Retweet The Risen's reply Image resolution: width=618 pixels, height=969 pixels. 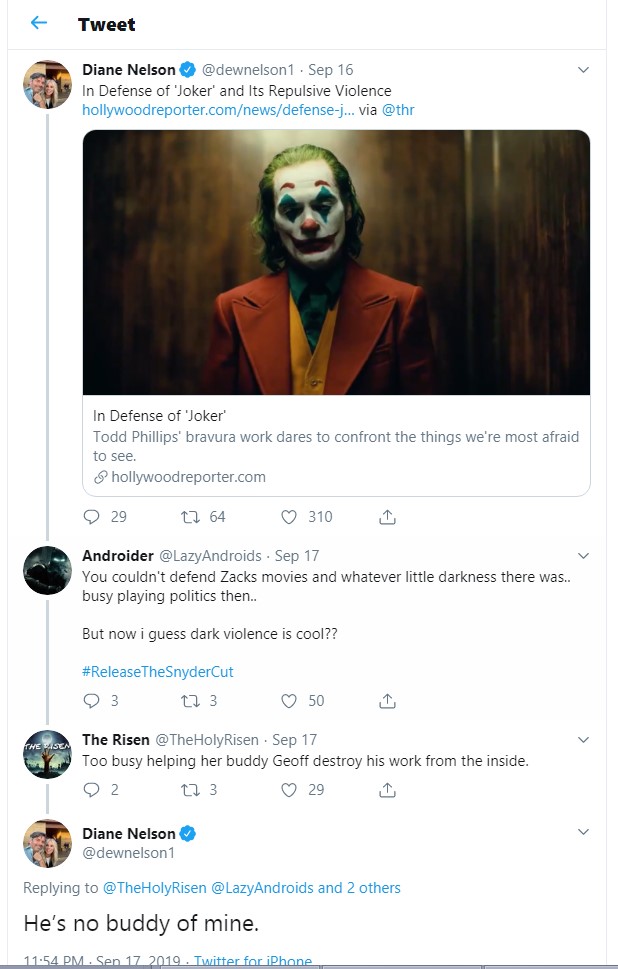coord(190,790)
